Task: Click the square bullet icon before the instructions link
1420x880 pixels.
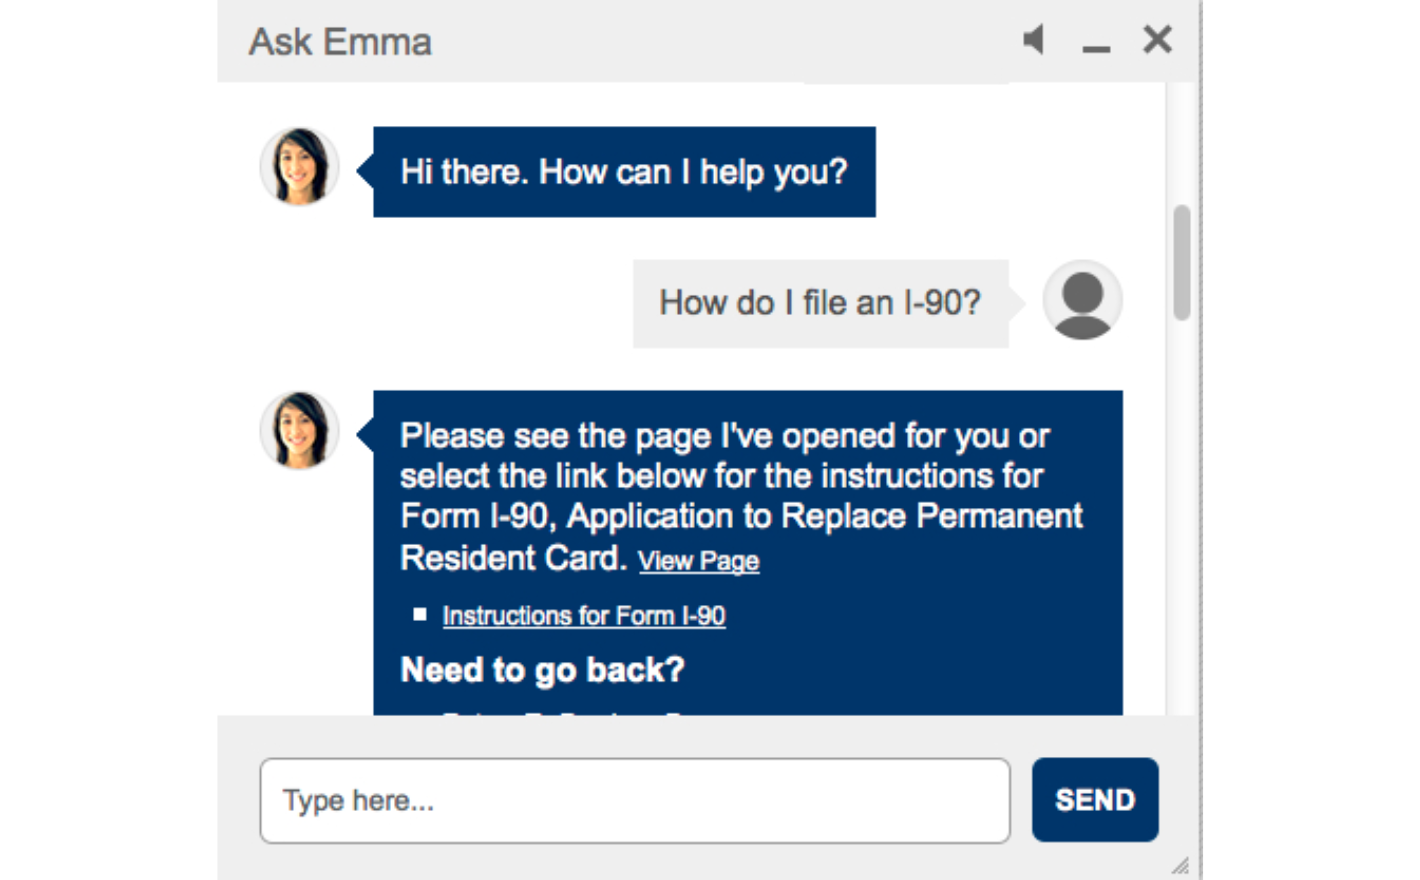Action: coord(421,614)
